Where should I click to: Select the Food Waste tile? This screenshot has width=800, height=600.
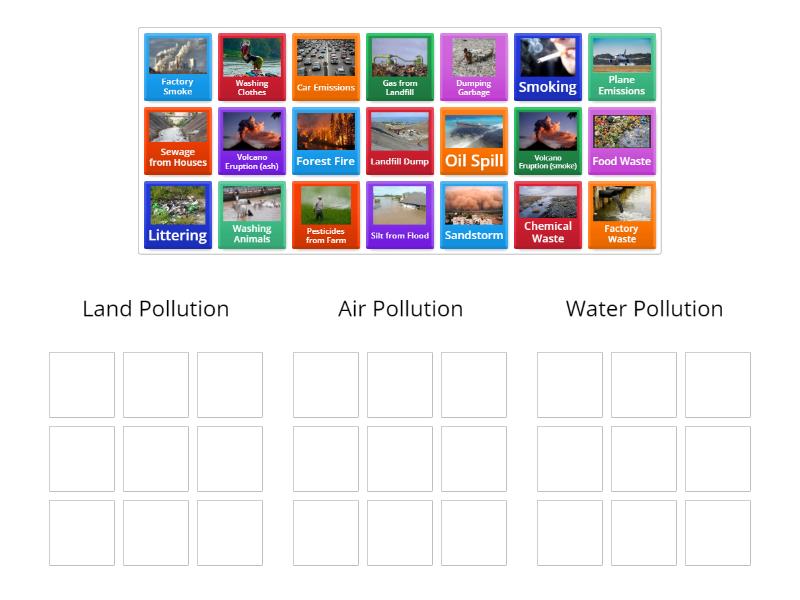pos(621,140)
